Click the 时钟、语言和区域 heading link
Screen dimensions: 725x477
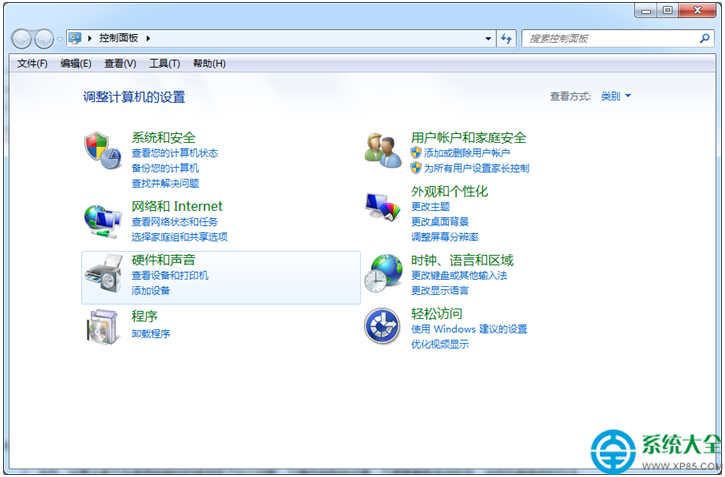pos(462,260)
